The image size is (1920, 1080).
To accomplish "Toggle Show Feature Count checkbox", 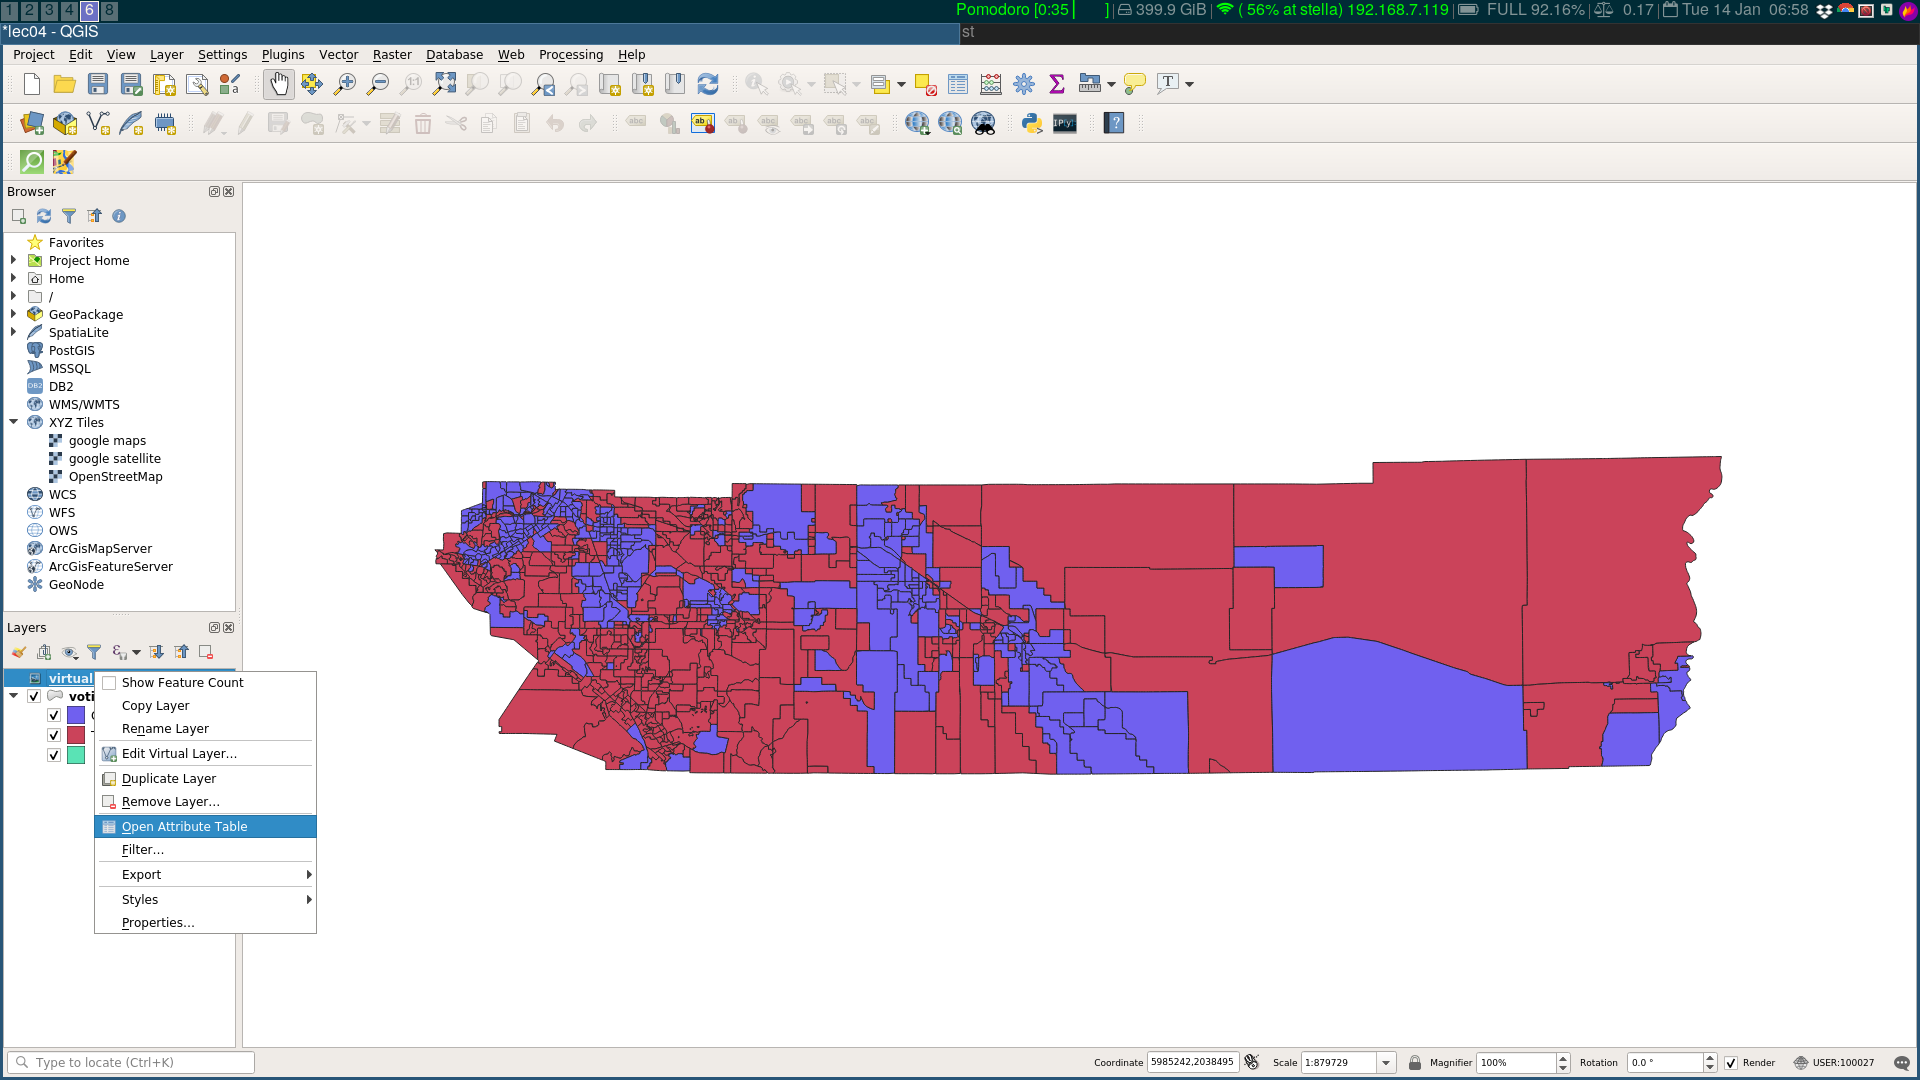I will point(110,684).
